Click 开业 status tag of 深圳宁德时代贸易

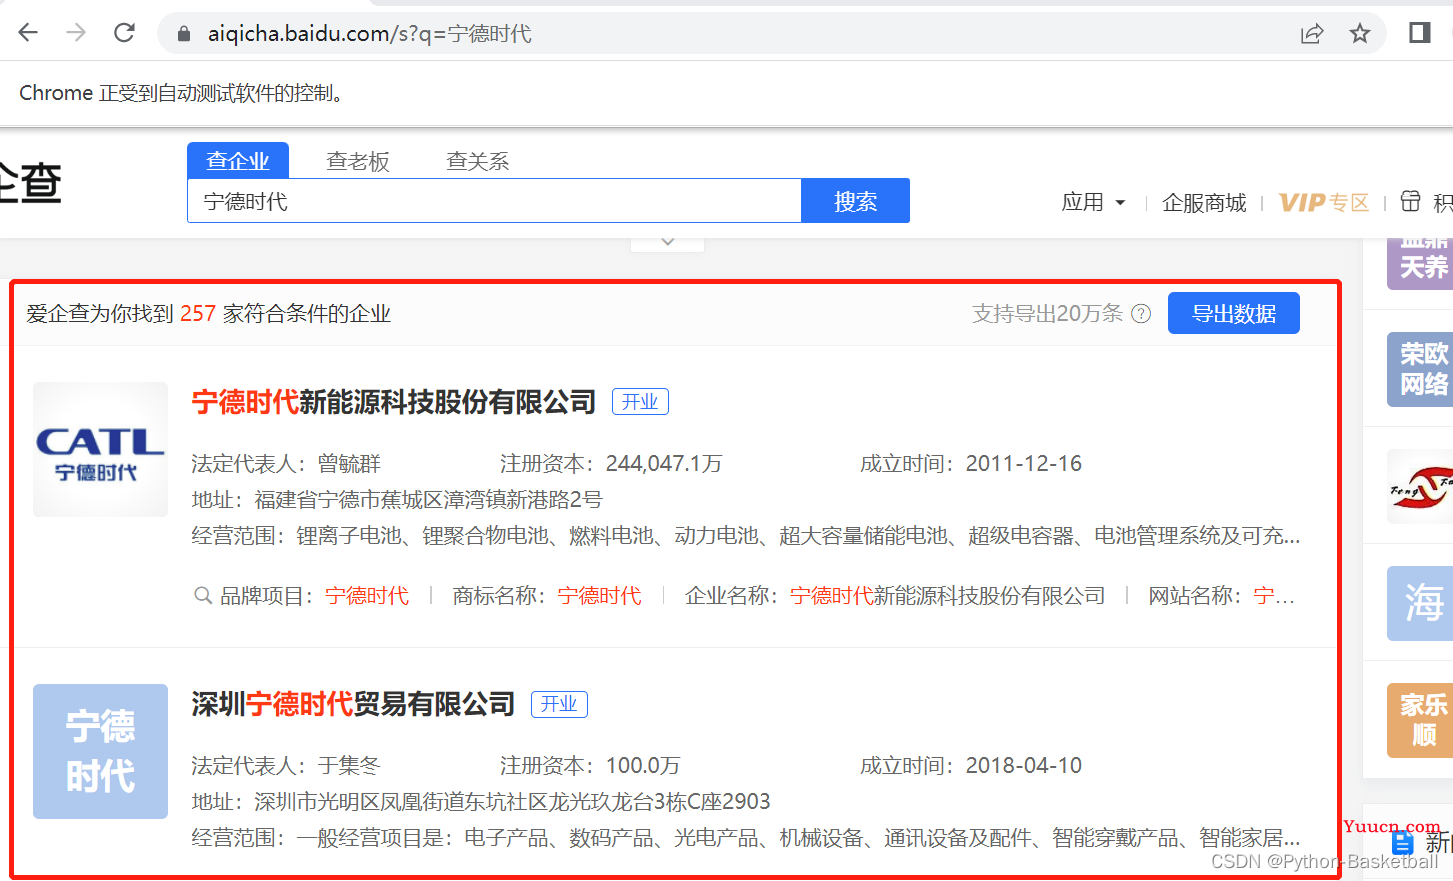(x=559, y=704)
